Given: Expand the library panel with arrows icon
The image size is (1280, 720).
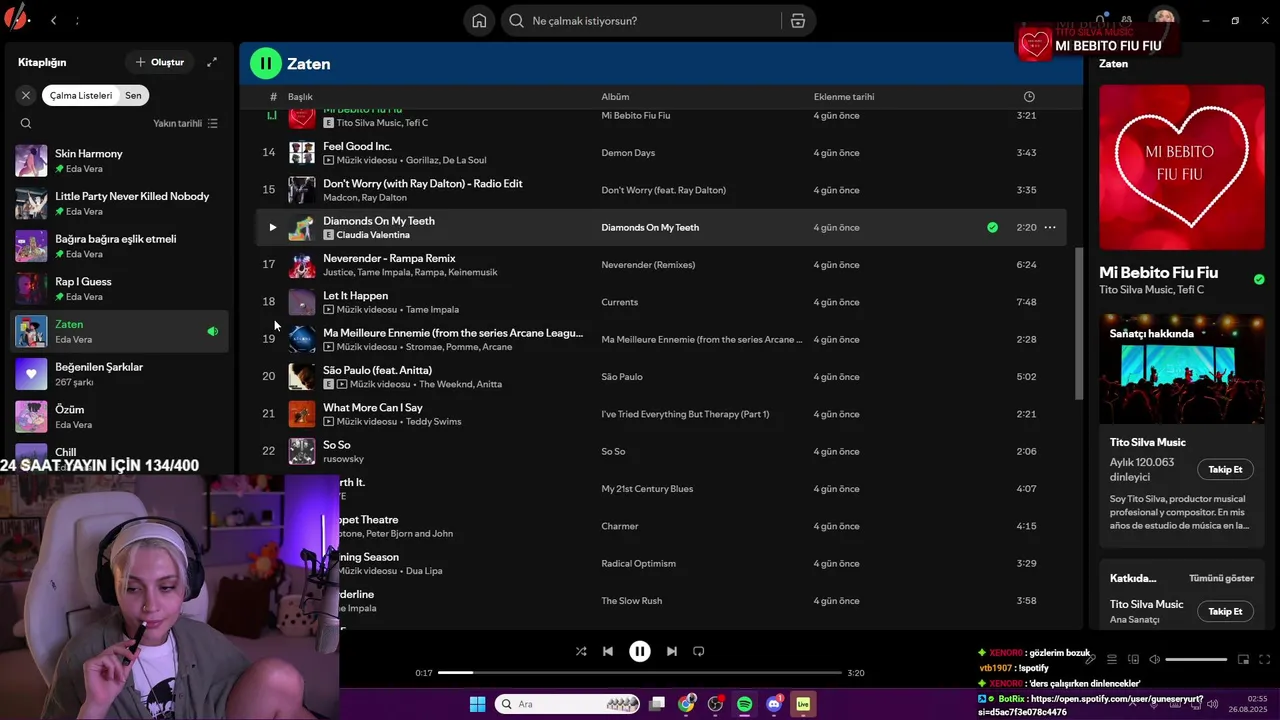Looking at the screenshot, I should tap(212, 62).
